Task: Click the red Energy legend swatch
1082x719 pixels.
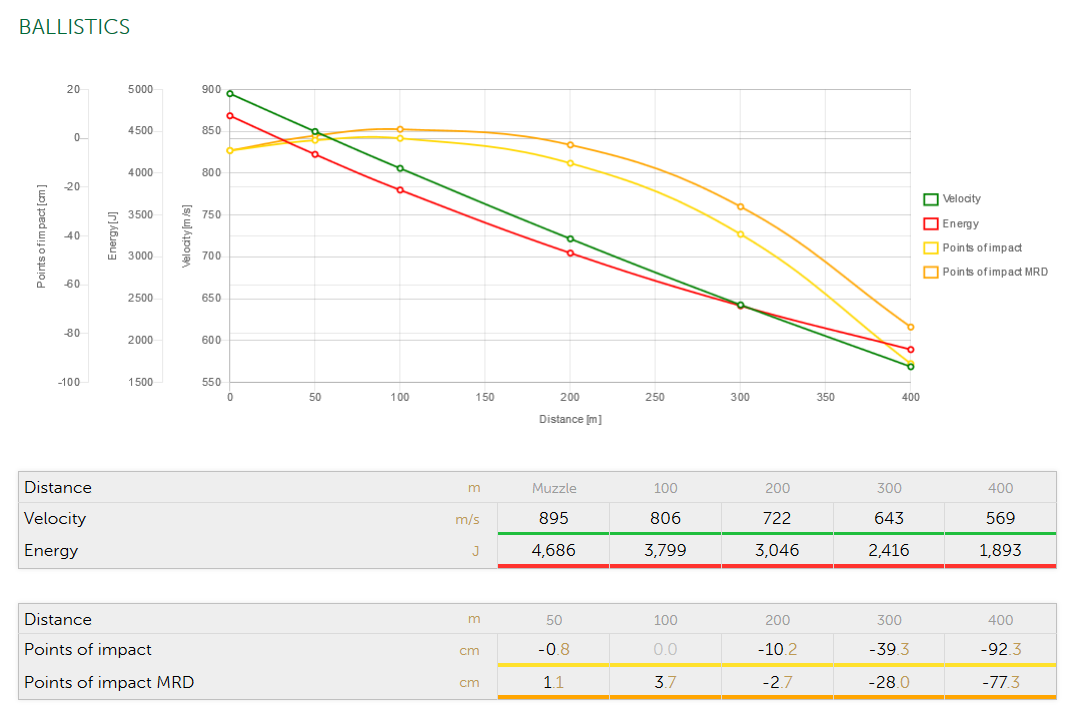Action: click(930, 223)
